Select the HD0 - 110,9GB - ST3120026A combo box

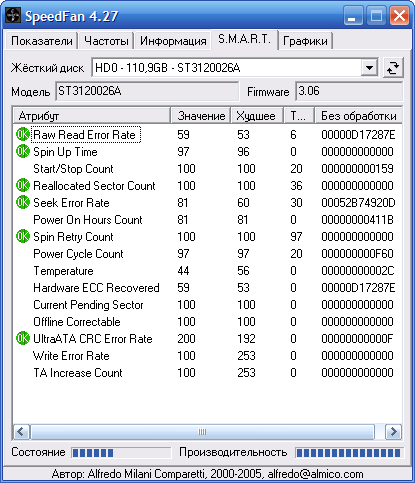(x=235, y=68)
